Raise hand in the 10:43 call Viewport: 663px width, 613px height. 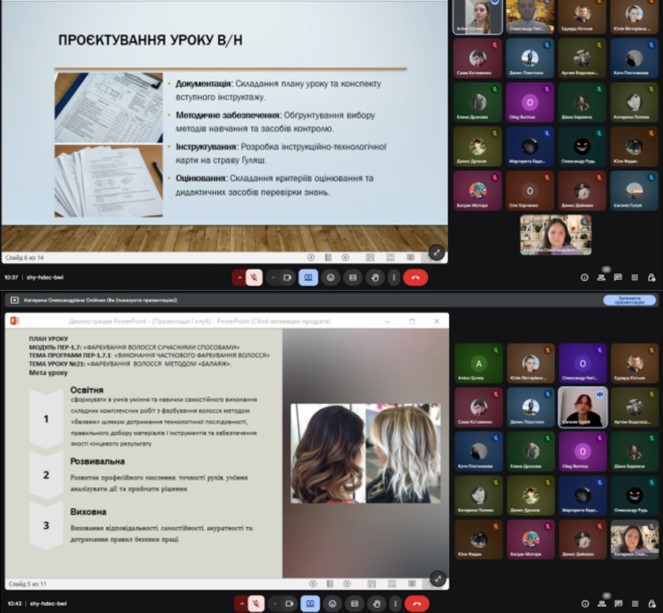375,604
